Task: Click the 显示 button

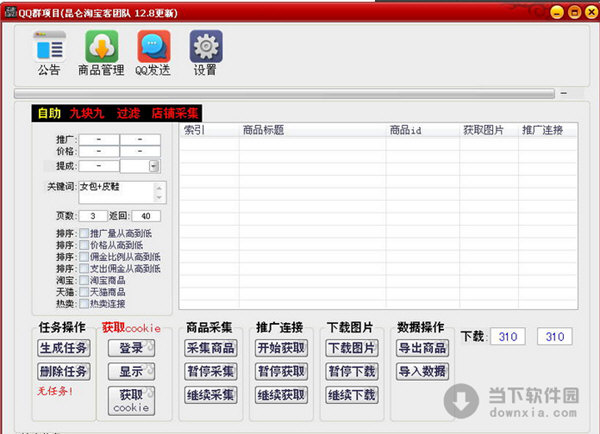Action: tap(131, 371)
